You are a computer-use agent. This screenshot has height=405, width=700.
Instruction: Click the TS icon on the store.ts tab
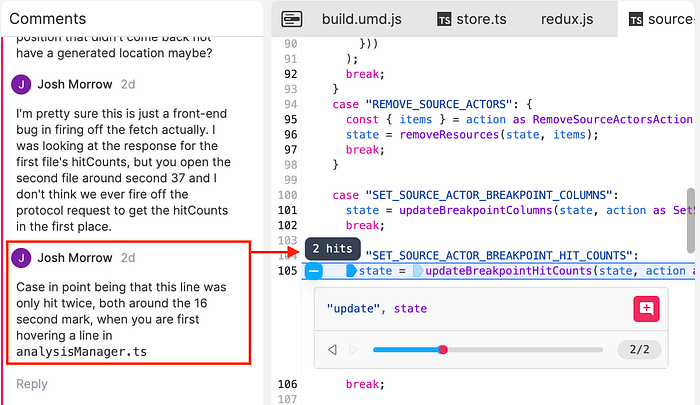coord(445,19)
